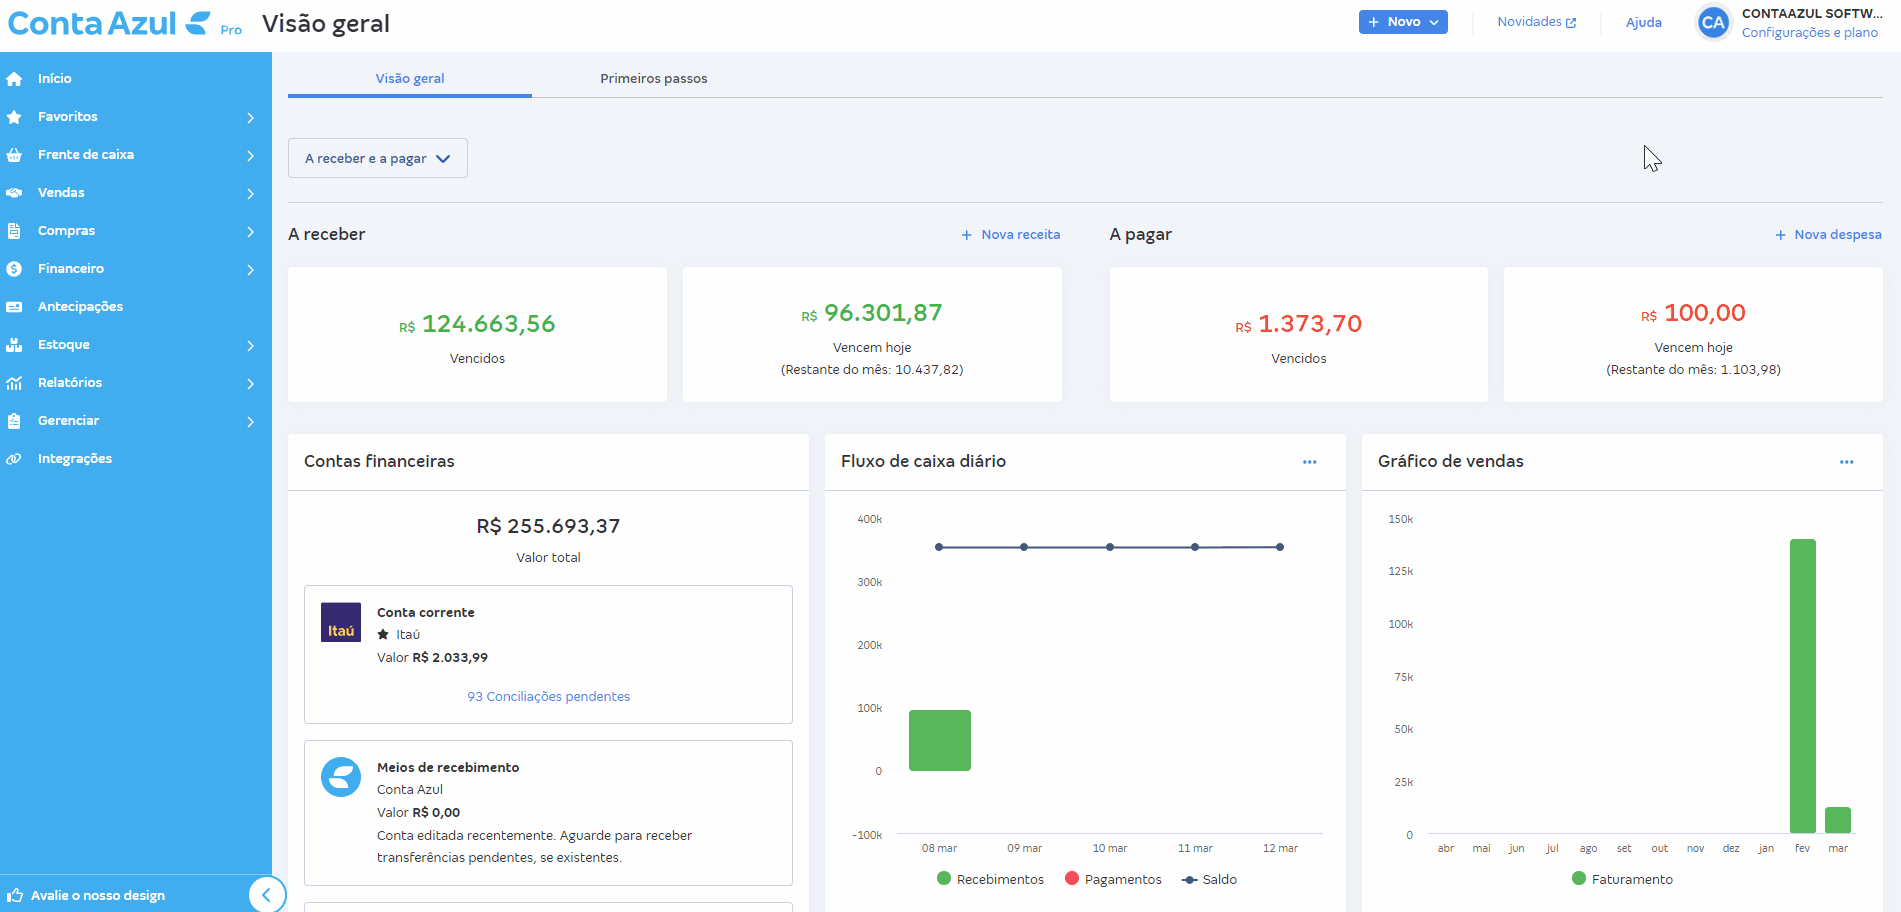Click the Itaú bank logo
The width and height of the screenshot is (1901, 912).
[341, 622]
